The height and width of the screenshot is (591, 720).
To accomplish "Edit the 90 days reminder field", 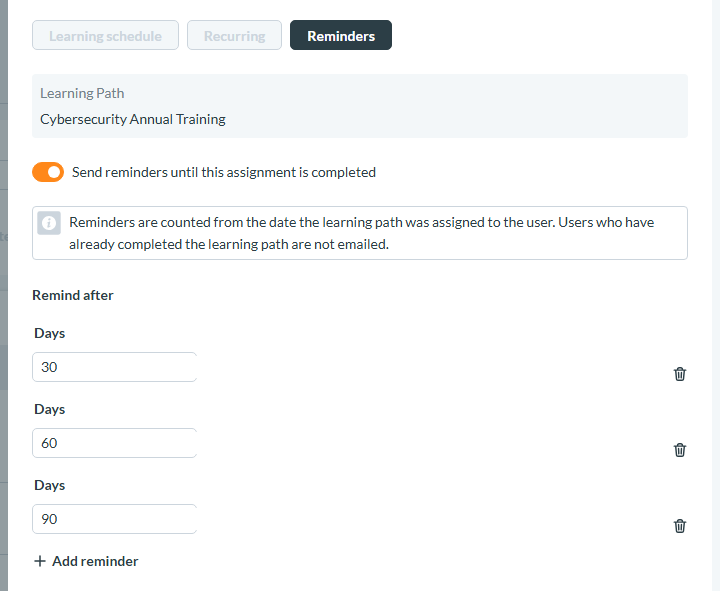I will [114, 519].
